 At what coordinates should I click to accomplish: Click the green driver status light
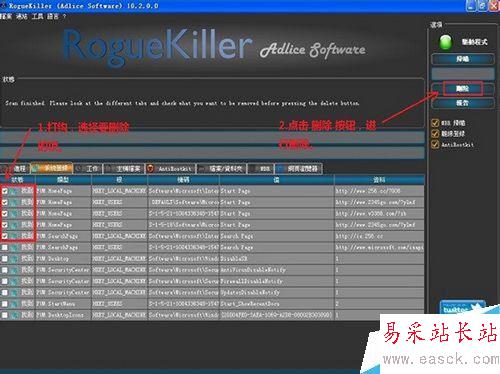click(x=446, y=42)
